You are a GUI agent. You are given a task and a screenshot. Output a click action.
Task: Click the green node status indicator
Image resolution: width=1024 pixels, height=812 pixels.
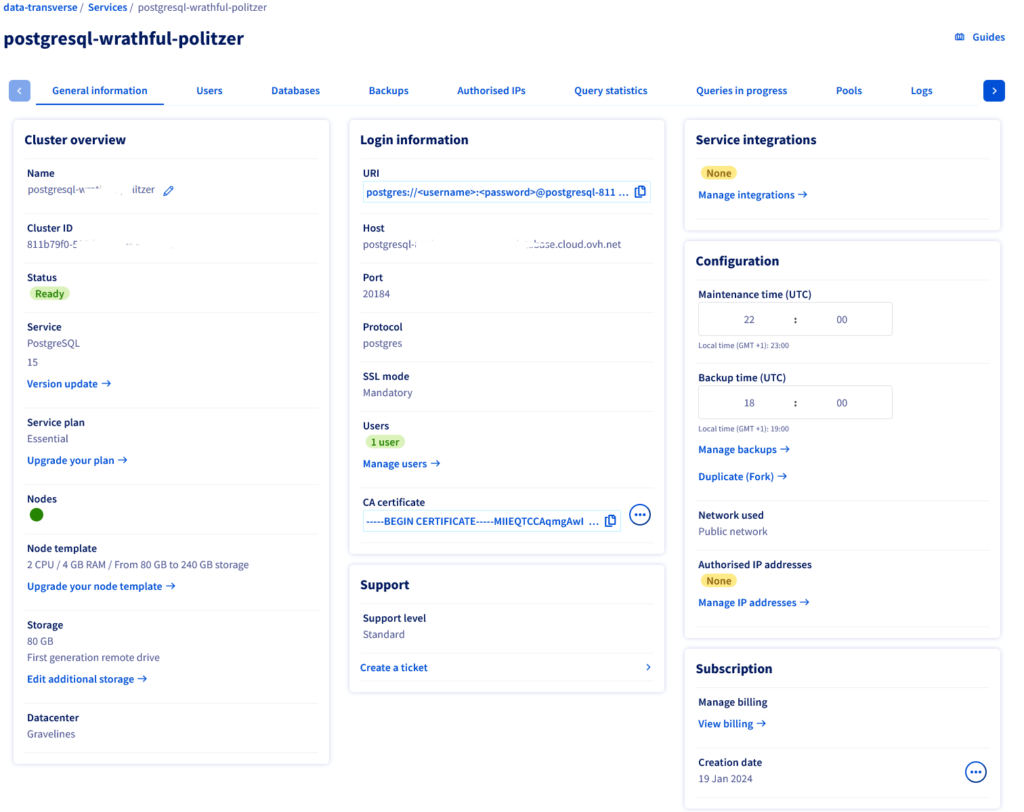point(37,515)
